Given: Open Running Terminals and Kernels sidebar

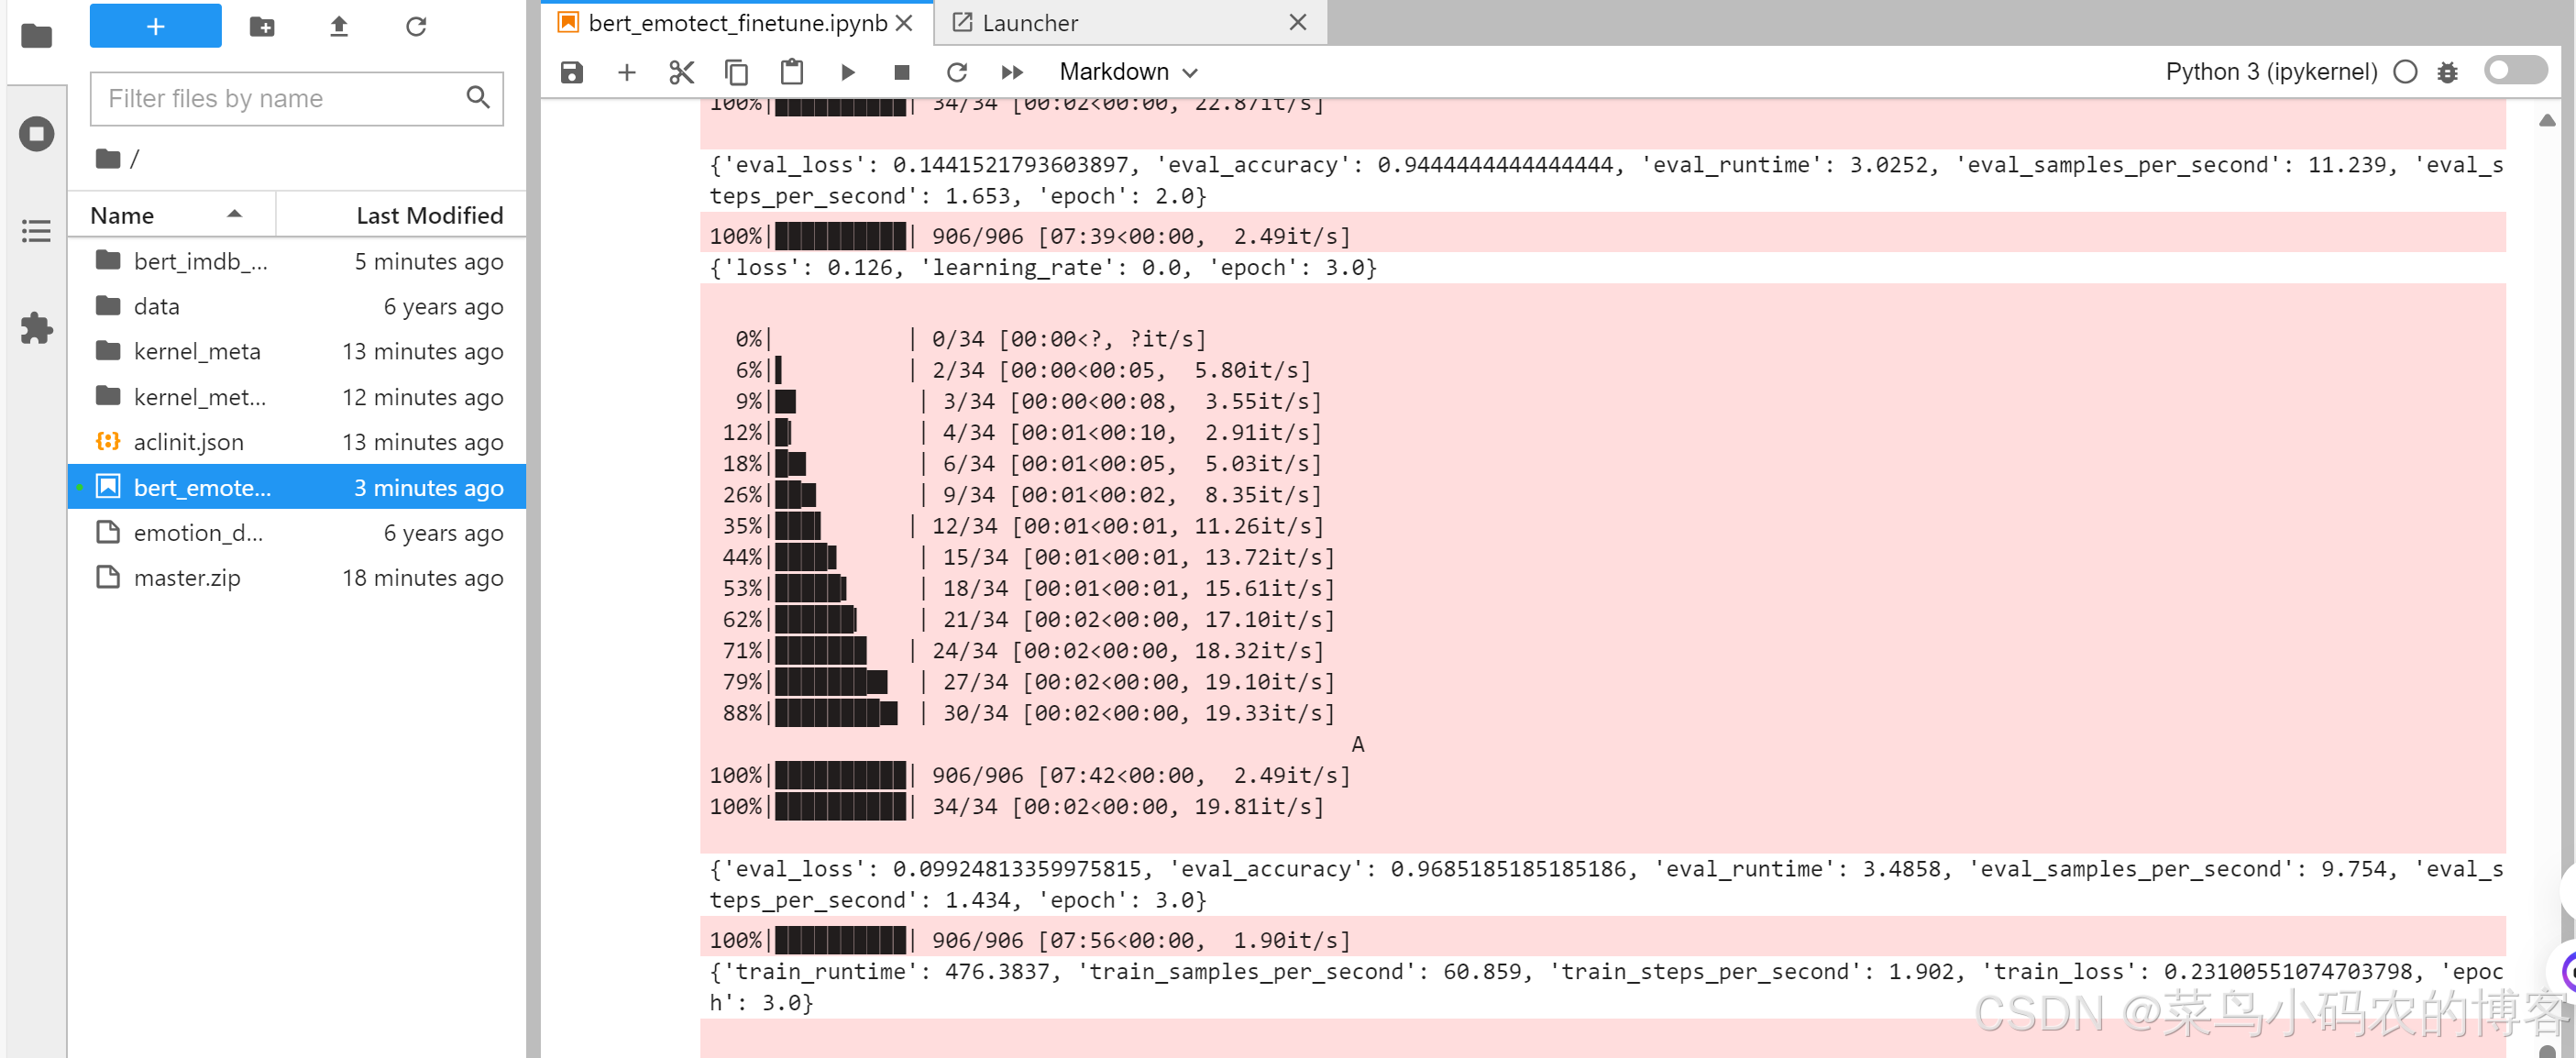Looking at the screenshot, I should [x=36, y=134].
